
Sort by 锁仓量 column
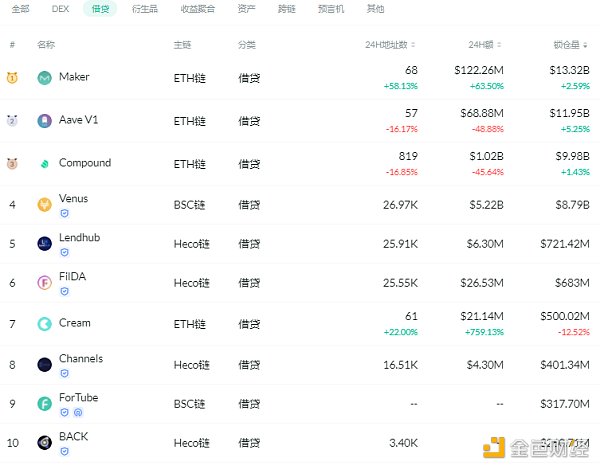click(570, 45)
